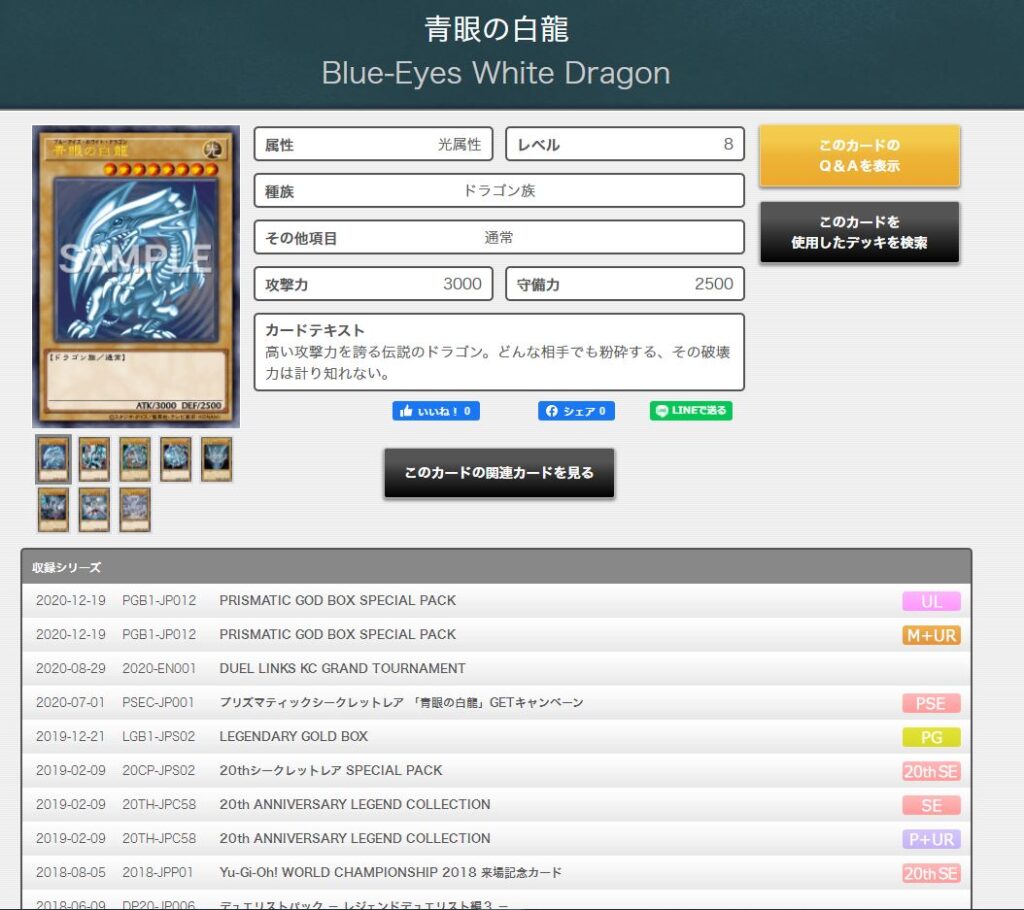1024x910 pixels.
Task: Select the third card art thumbnail in top row
Action: click(x=135, y=459)
